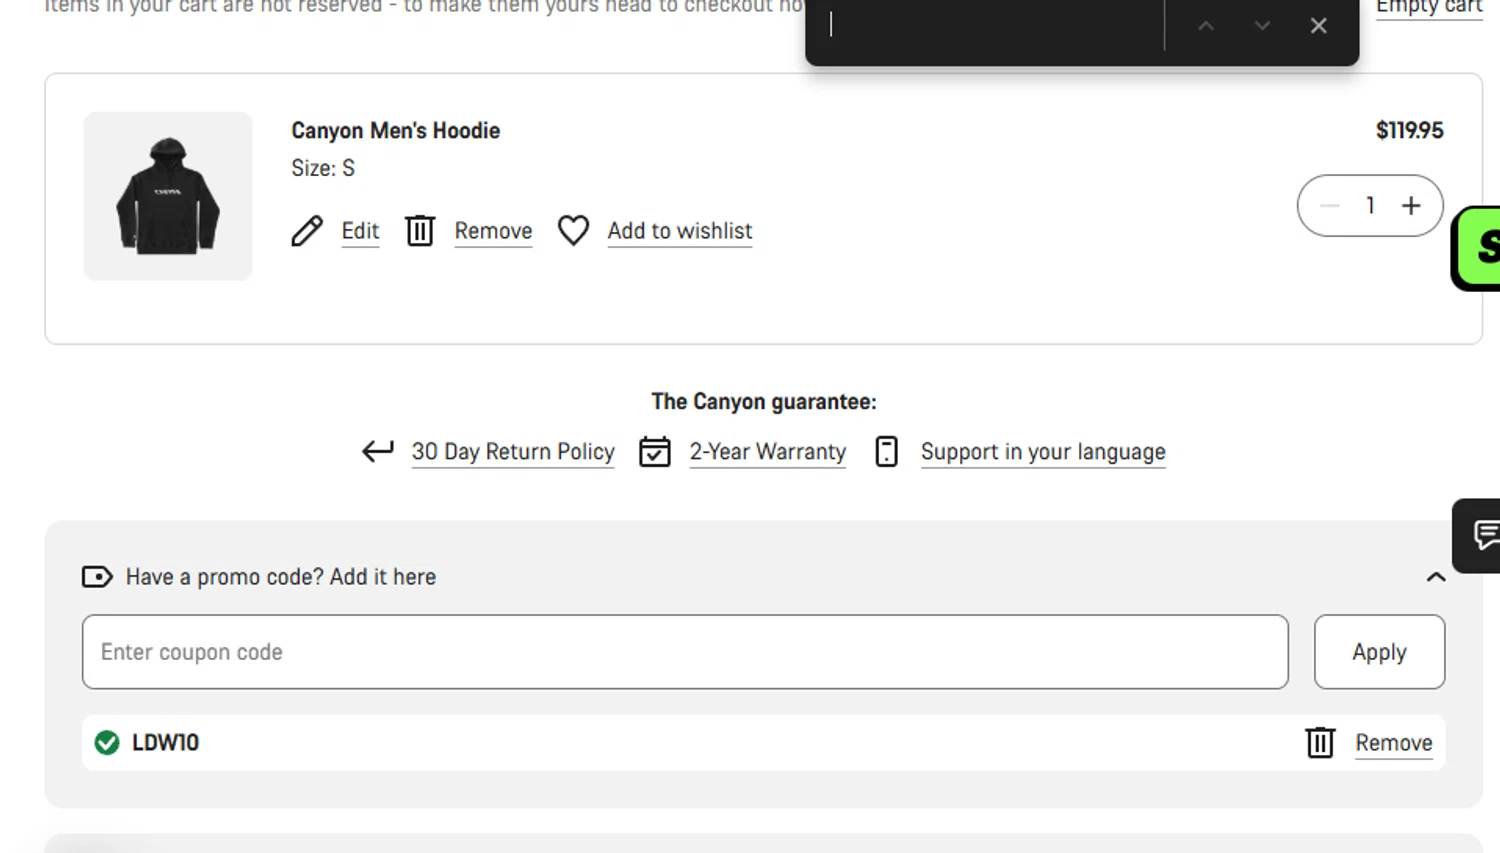
Task: Click the pencil Edit icon
Action: coord(307,231)
